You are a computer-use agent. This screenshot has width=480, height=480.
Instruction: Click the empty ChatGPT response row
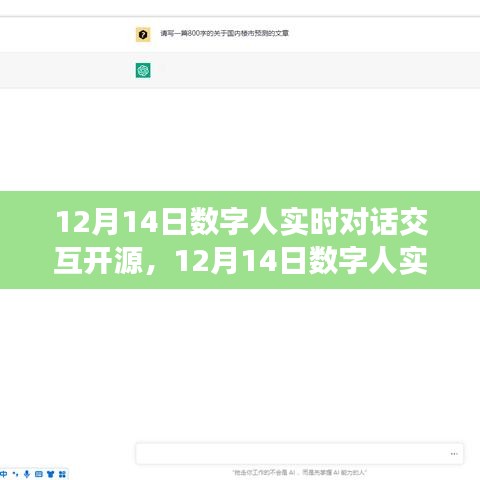pos(240,70)
